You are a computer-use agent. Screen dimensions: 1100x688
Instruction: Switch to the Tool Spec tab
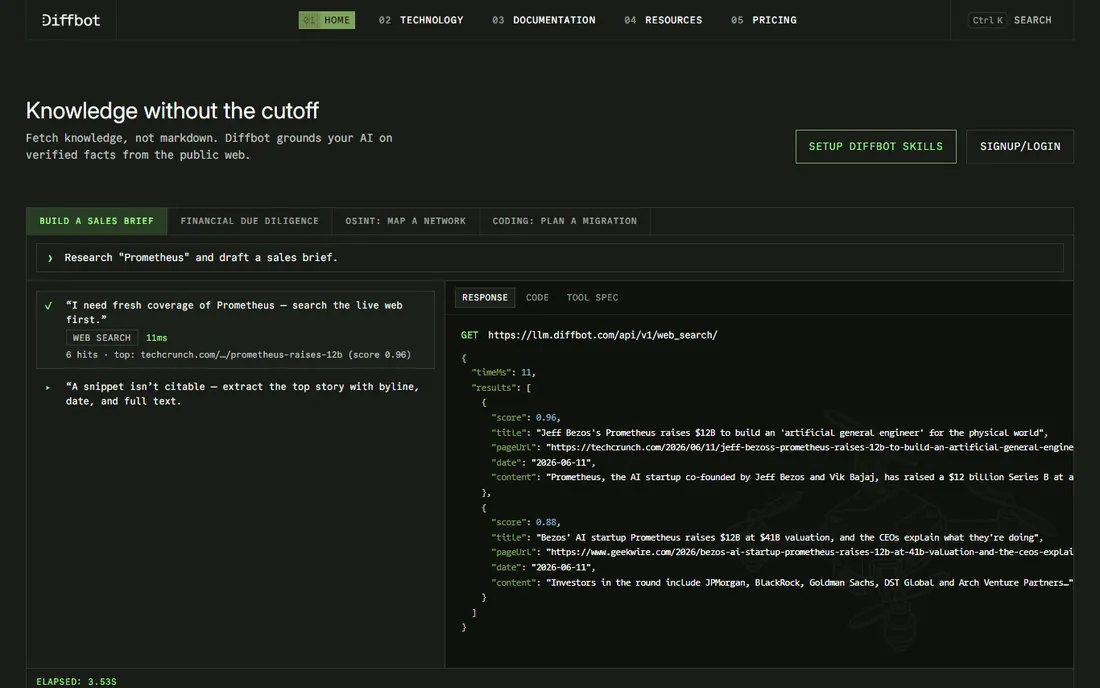point(593,297)
